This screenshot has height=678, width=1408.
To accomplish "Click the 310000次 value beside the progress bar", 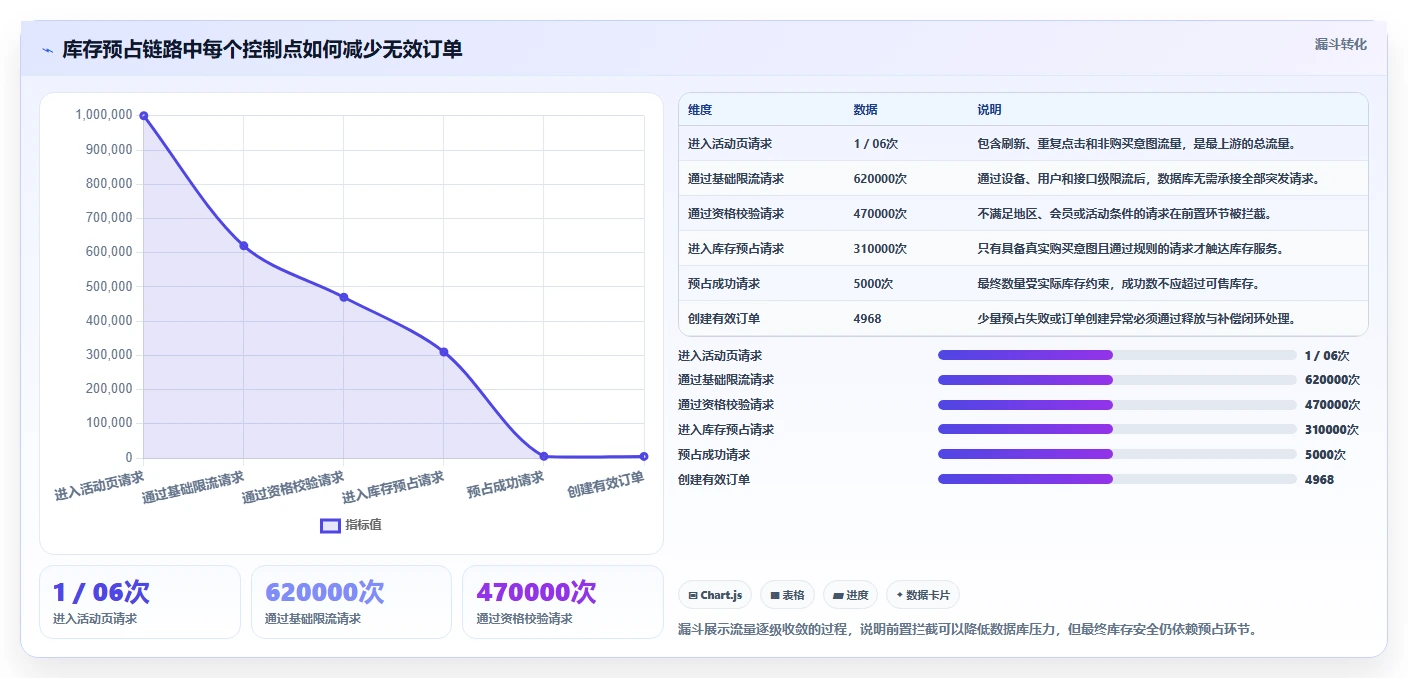I will pos(1332,430).
